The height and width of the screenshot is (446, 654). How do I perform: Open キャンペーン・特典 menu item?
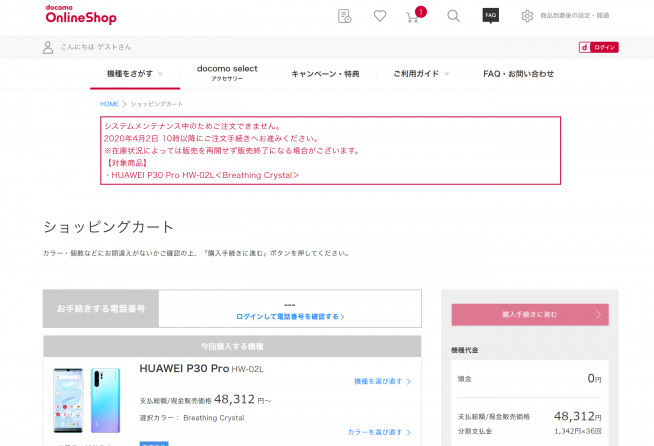(x=325, y=74)
